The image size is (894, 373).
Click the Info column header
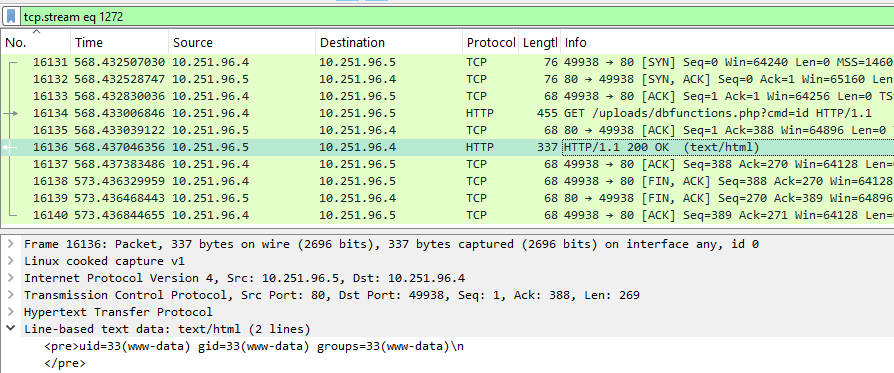tap(727, 42)
